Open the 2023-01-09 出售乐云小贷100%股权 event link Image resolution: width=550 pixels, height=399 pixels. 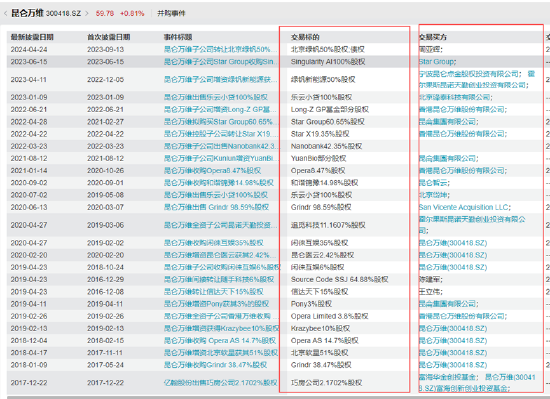point(216,97)
